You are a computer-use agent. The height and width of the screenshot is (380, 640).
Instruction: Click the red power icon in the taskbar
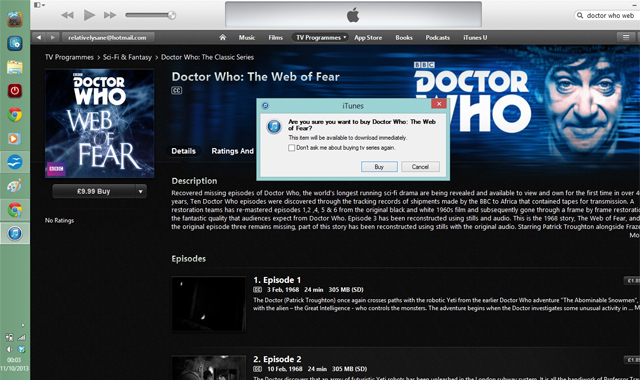click(x=15, y=91)
